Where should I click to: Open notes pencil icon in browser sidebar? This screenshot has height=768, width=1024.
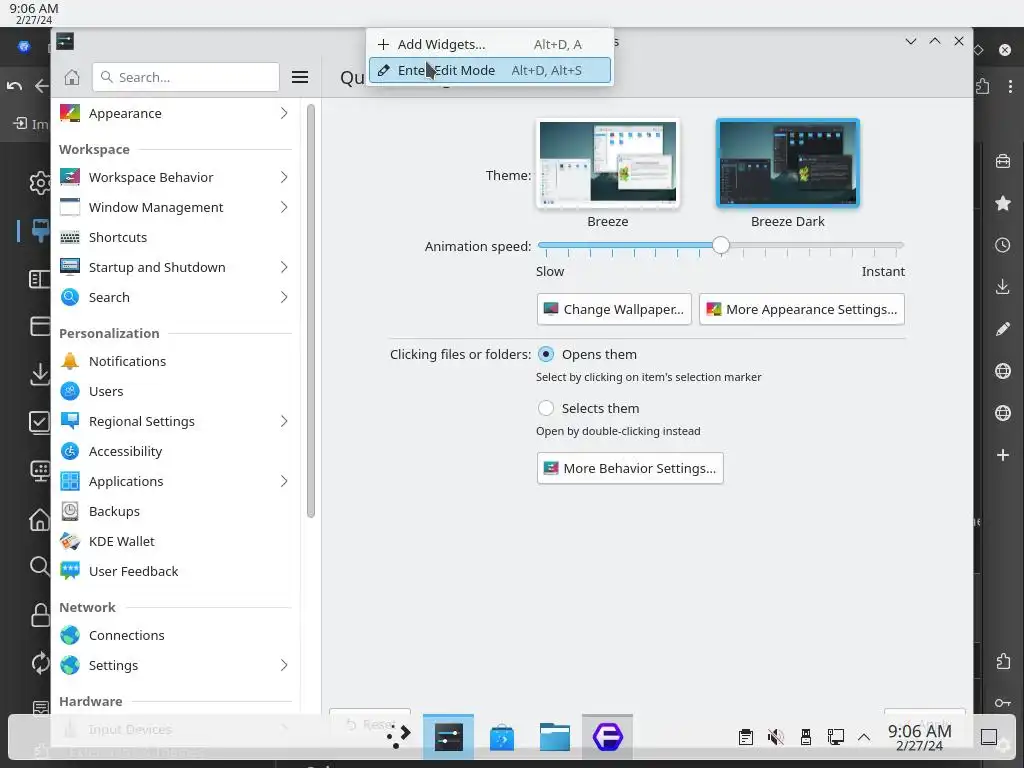pos(1003,329)
